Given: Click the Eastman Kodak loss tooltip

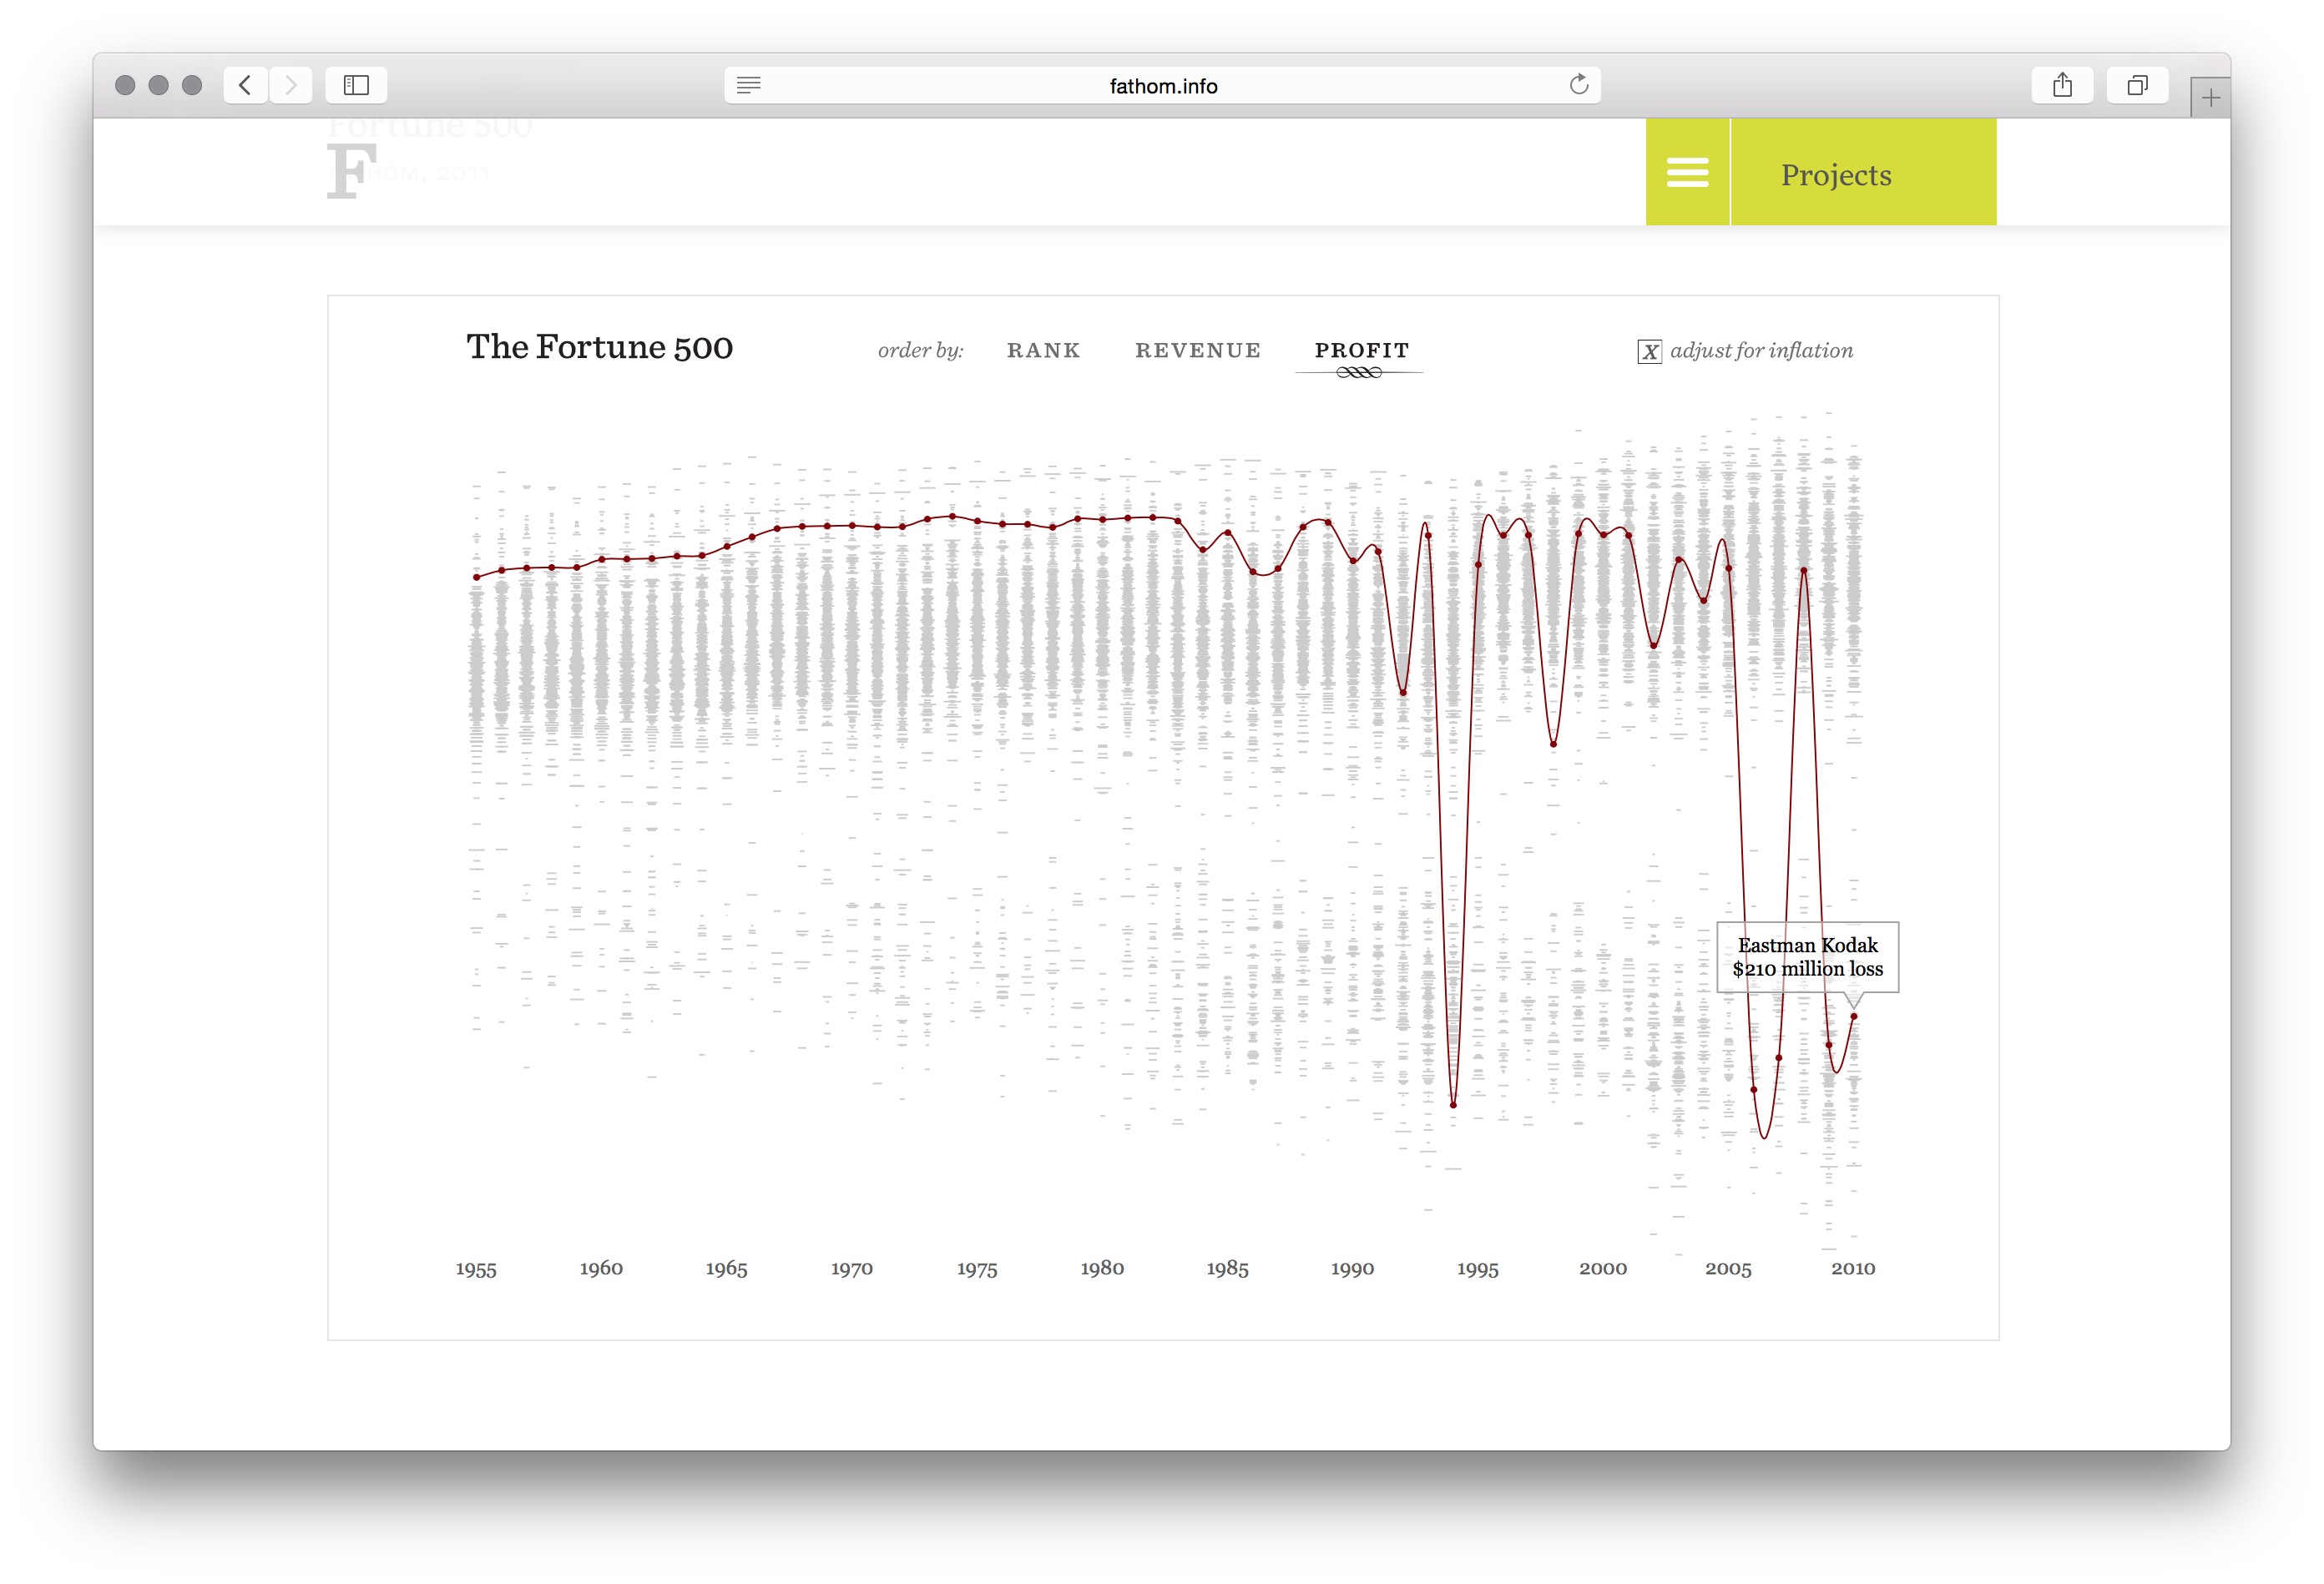Looking at the screenshot, I should (1807, 957).
